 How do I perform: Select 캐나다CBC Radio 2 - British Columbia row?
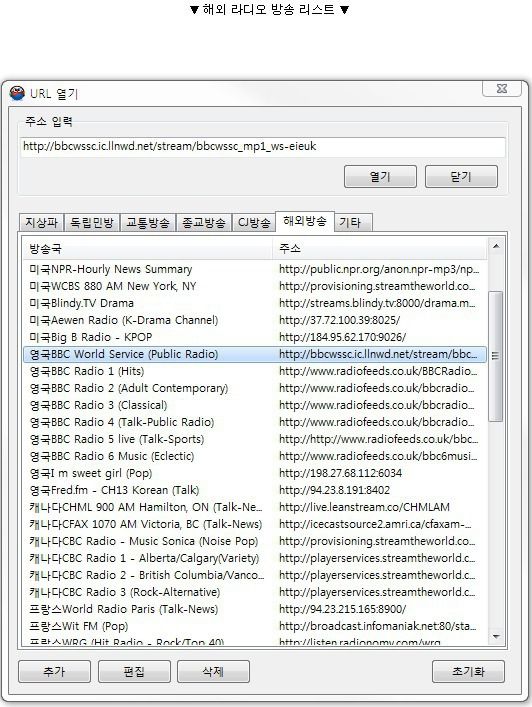pyautogui.click(x=255, y=575)
